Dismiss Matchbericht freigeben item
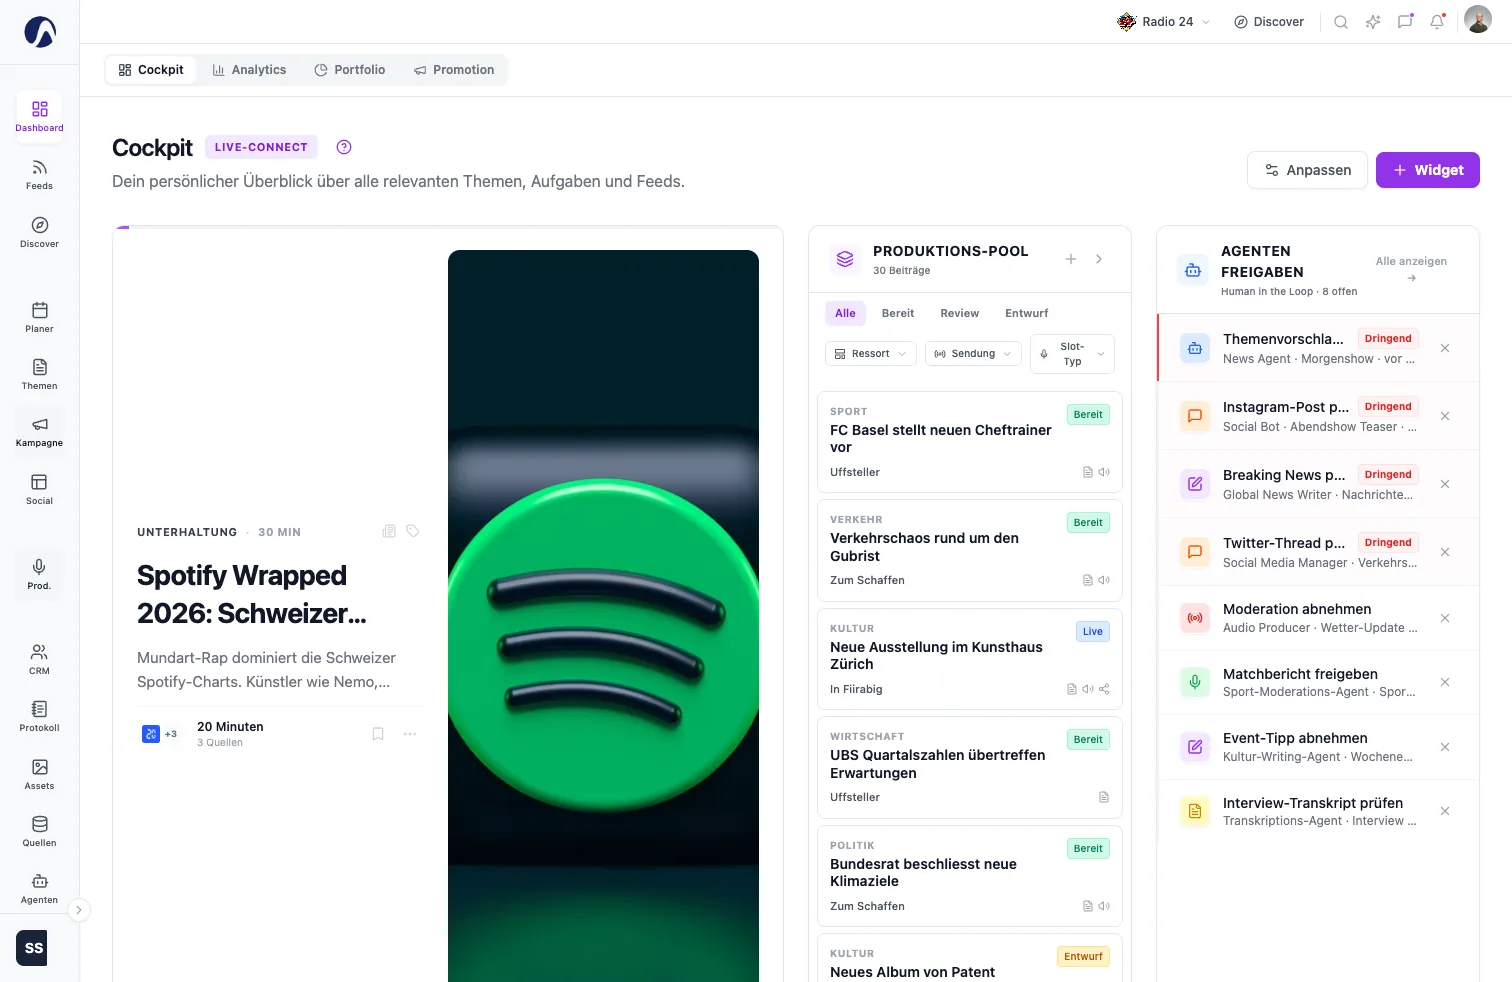 click(1445, 682)
